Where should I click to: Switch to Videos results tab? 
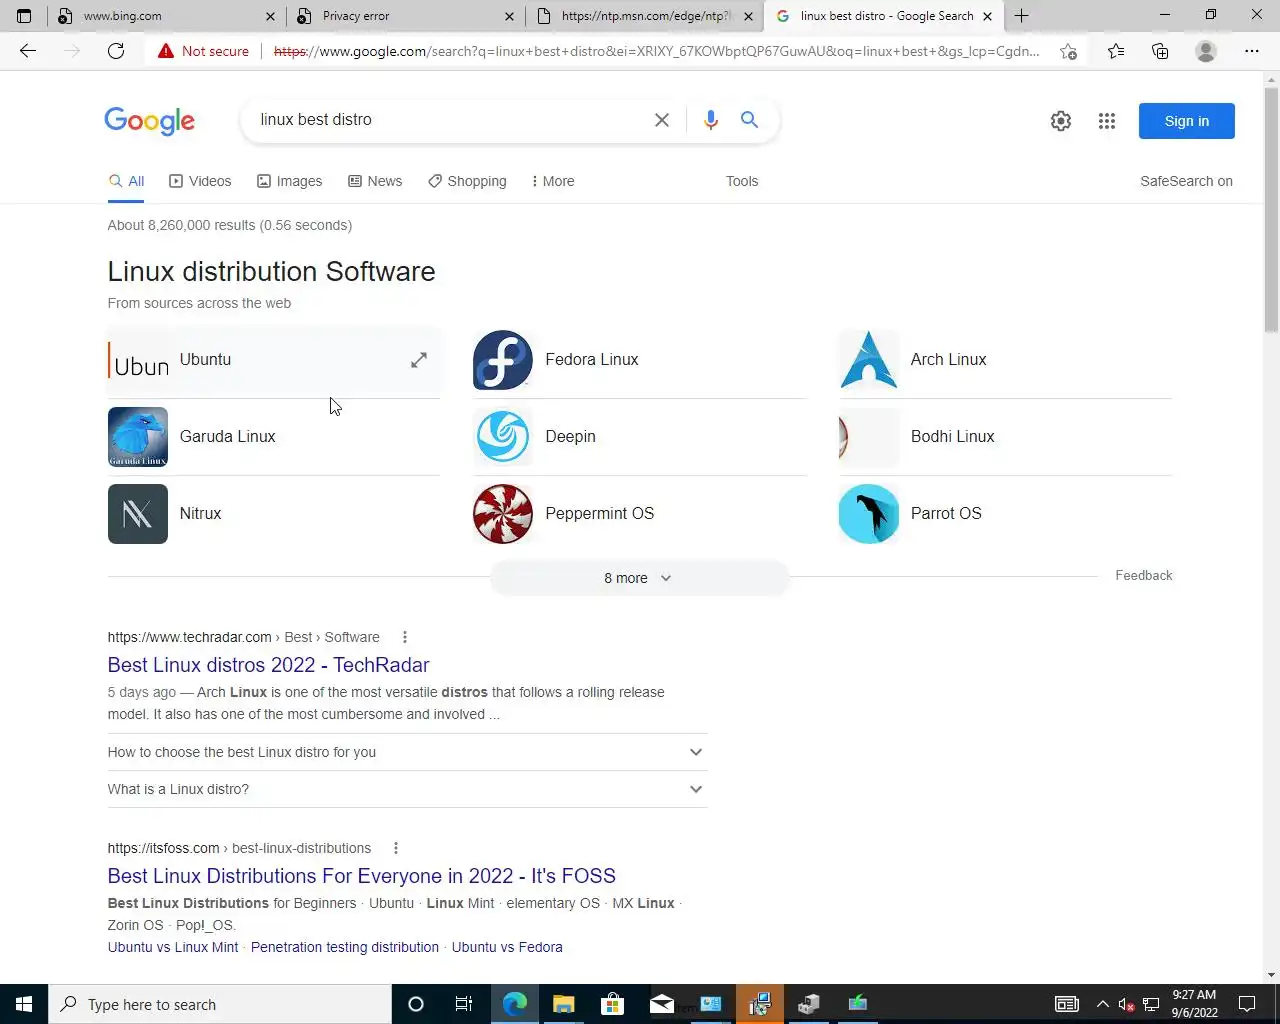[200, 181]
